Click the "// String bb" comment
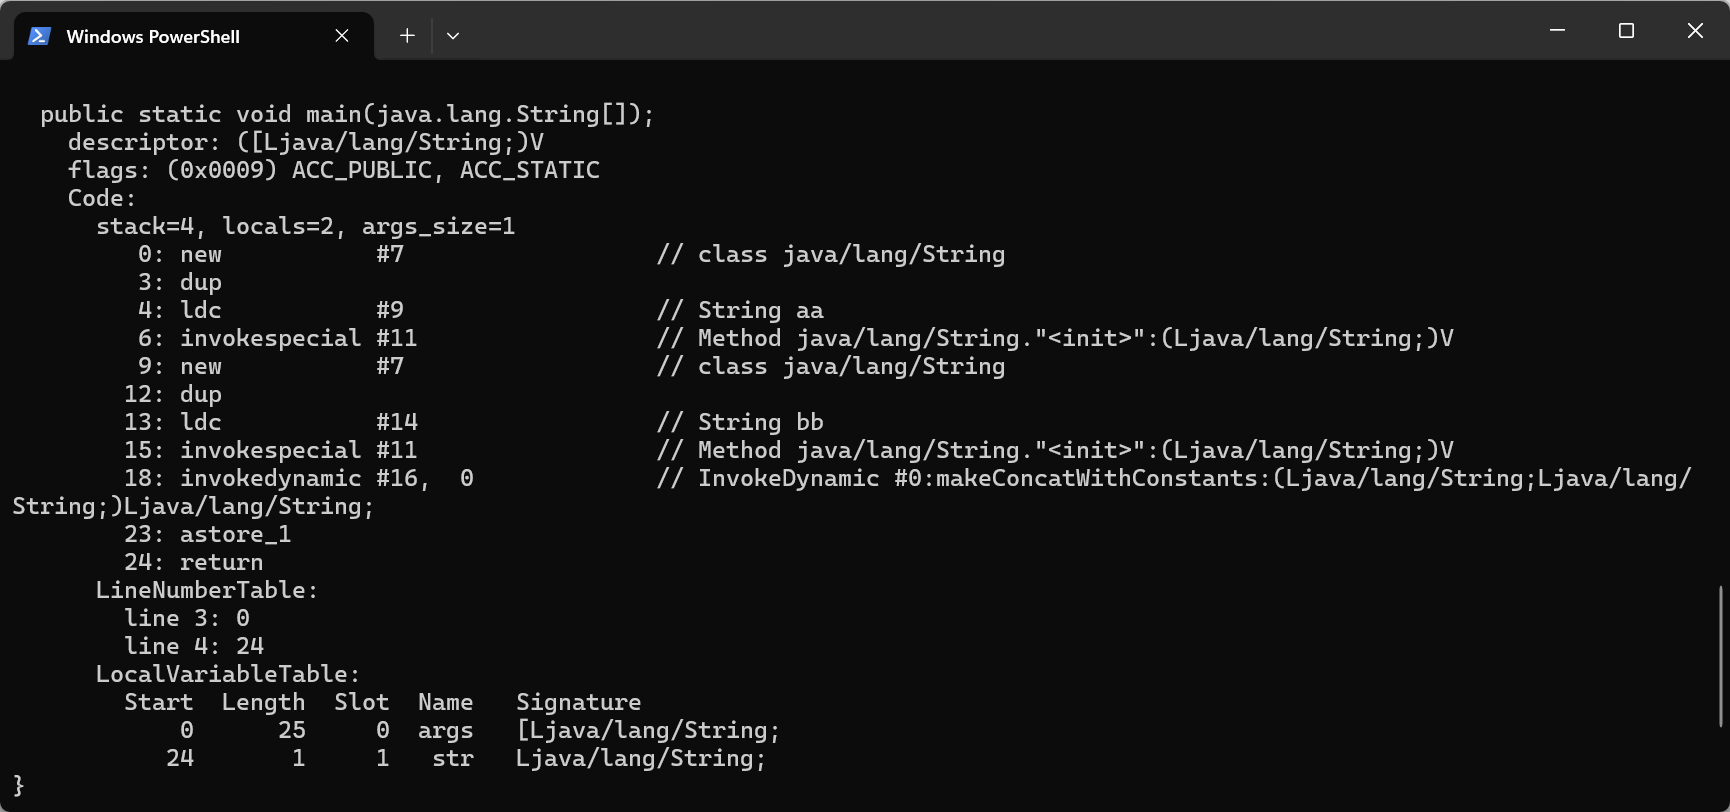The image size is (1730, 812). click(x=740, y=422)
